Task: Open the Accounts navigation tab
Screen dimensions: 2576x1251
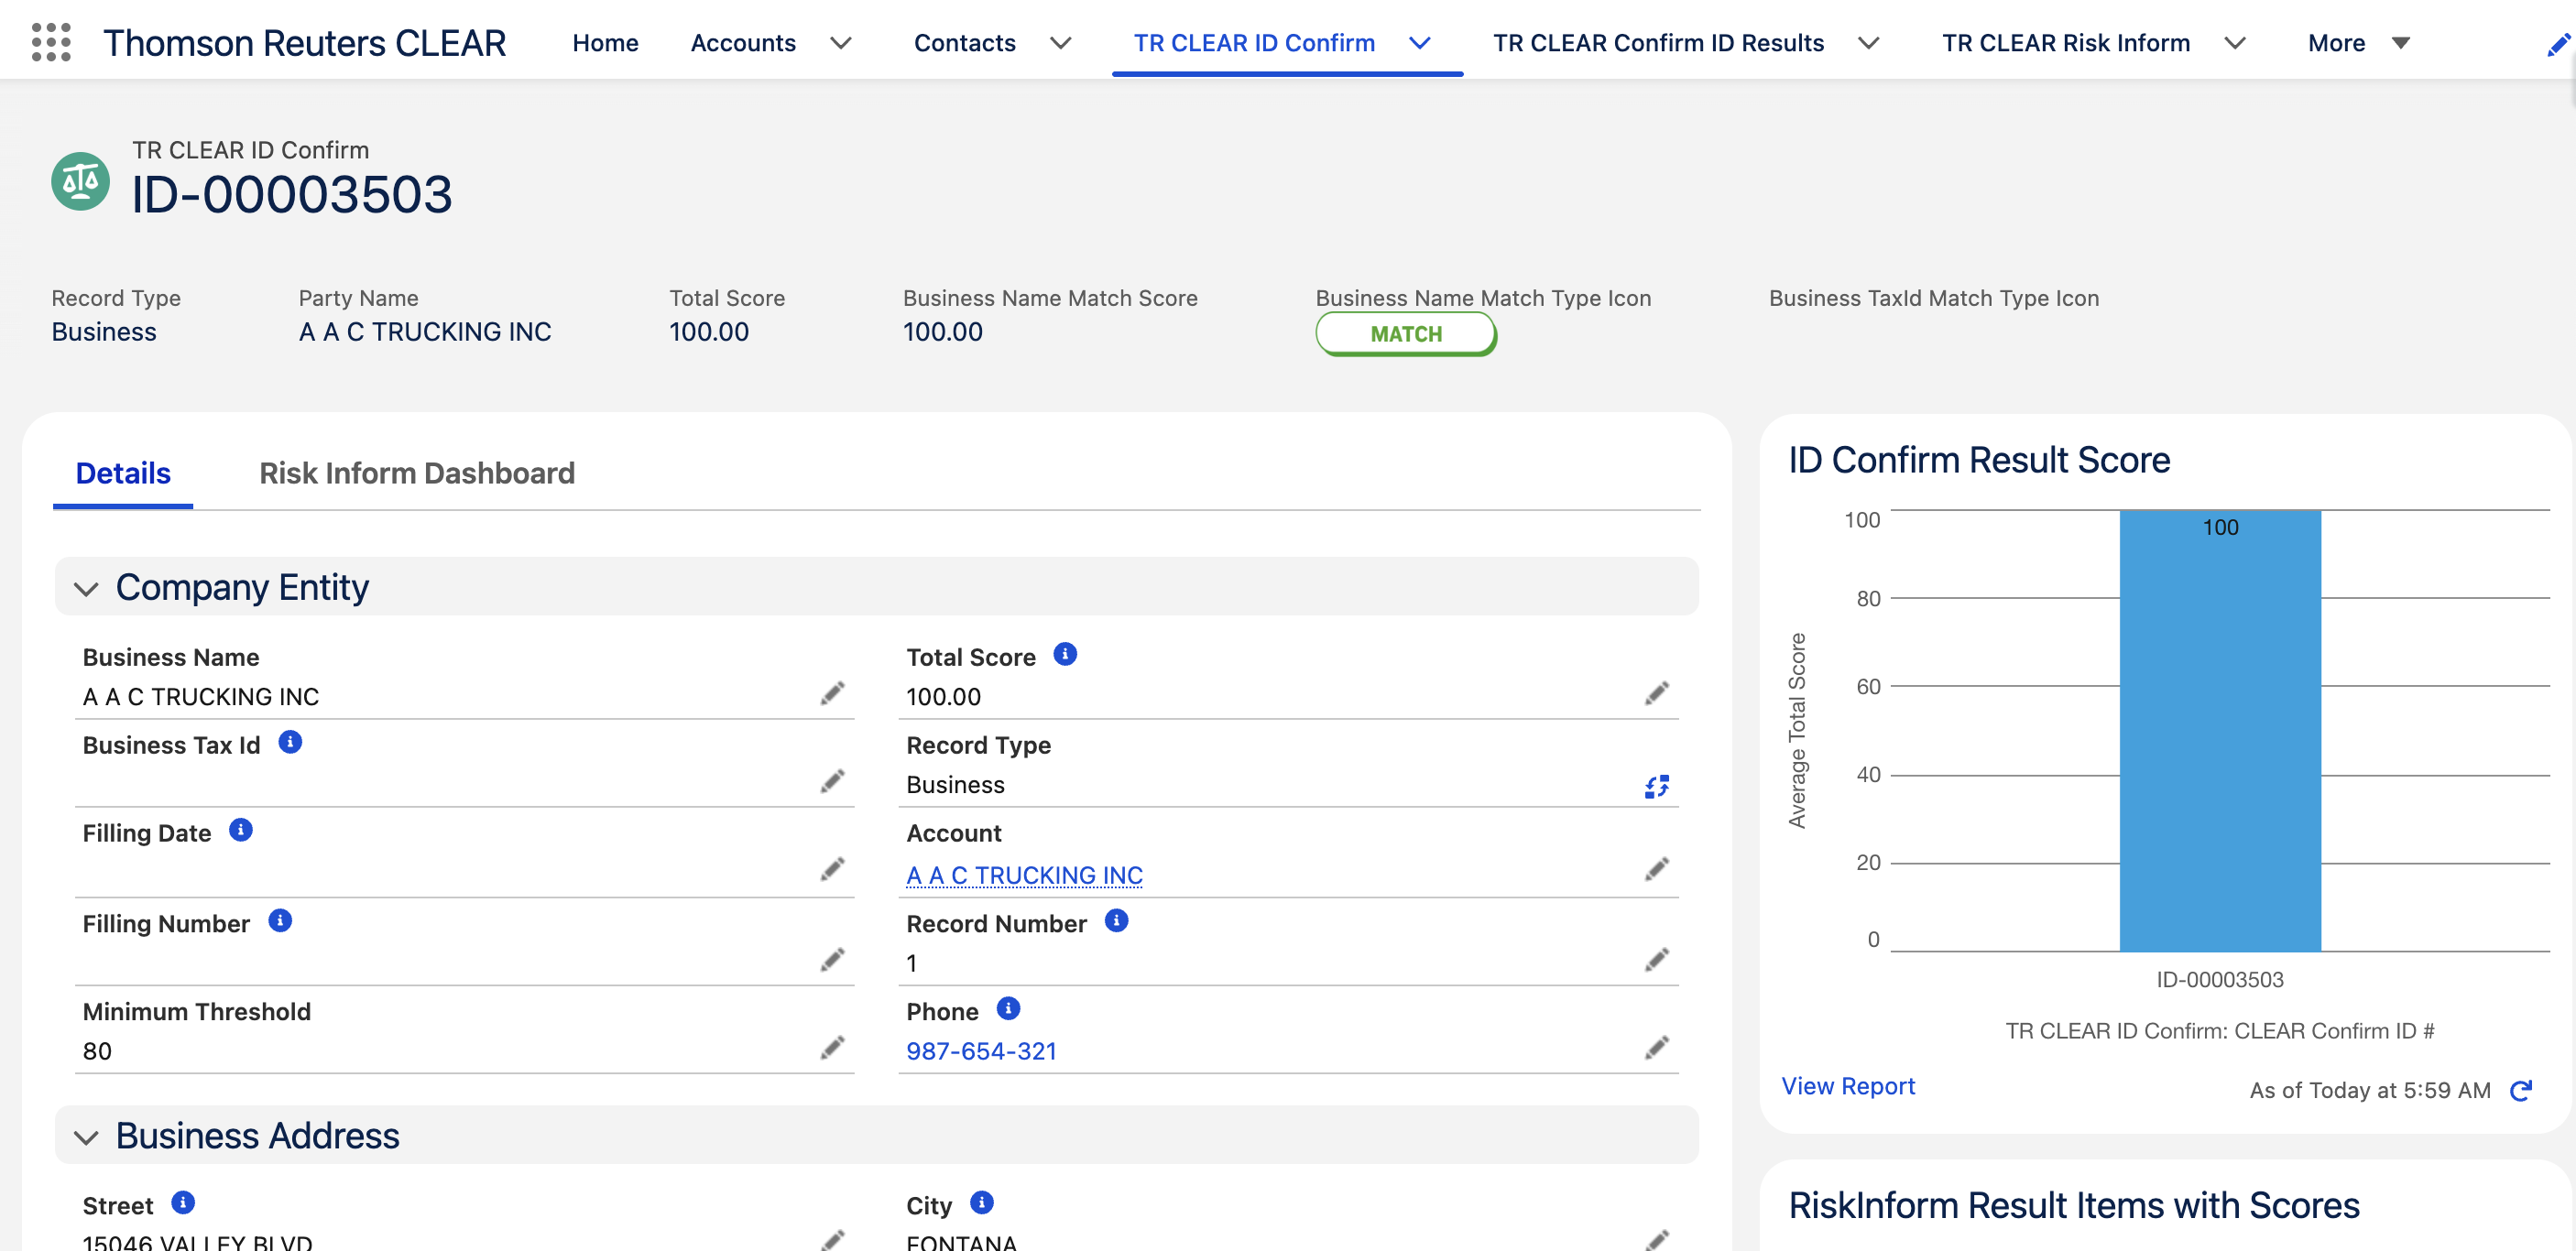Action: 743,43
